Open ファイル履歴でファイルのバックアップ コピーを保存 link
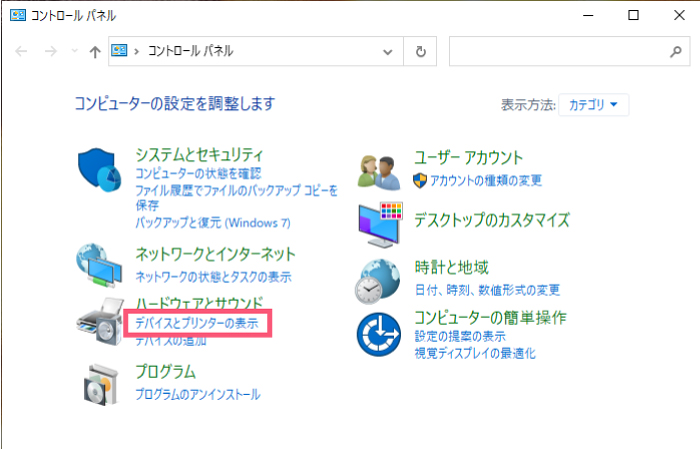This screenshot has width=700, height=449. (236, 198)
